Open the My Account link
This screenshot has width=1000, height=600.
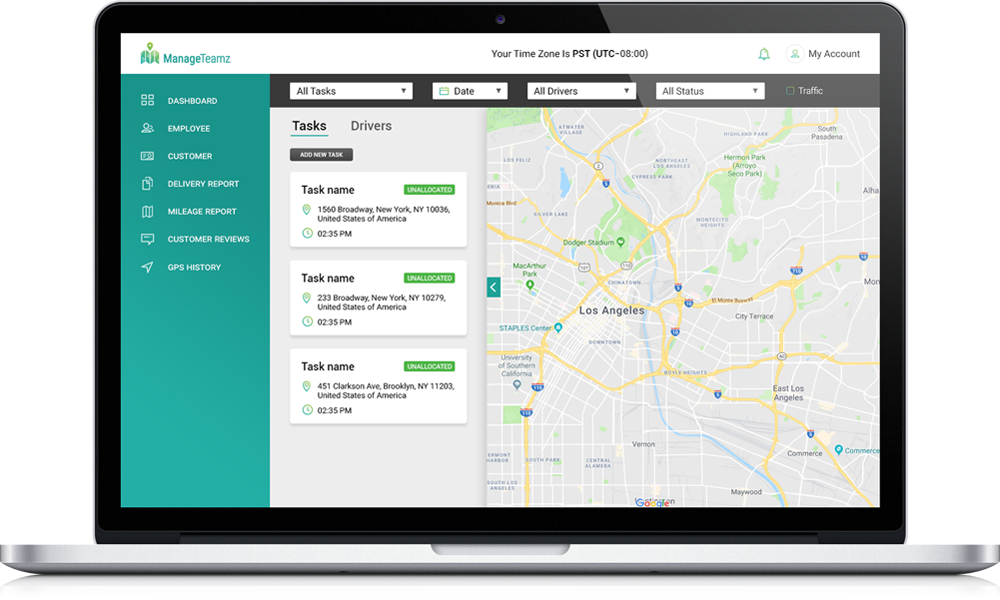(833, 54)
